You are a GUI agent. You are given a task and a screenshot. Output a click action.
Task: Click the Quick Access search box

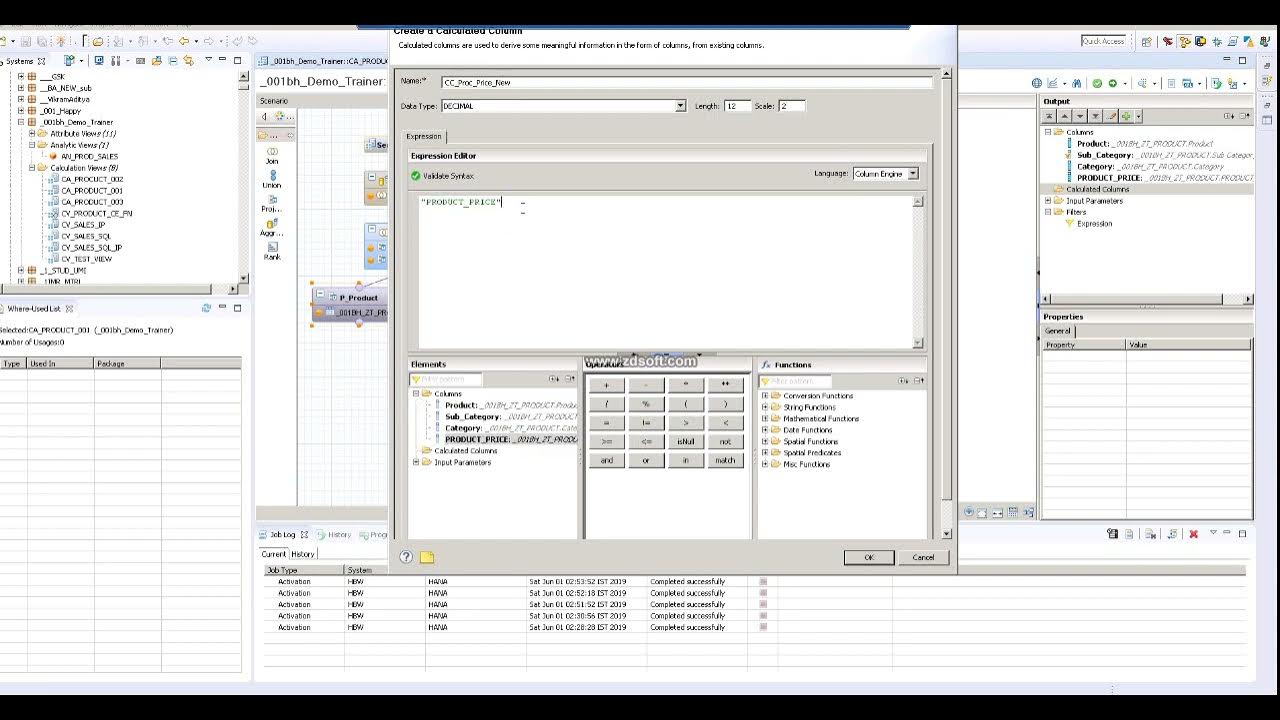pos(1103,41)
